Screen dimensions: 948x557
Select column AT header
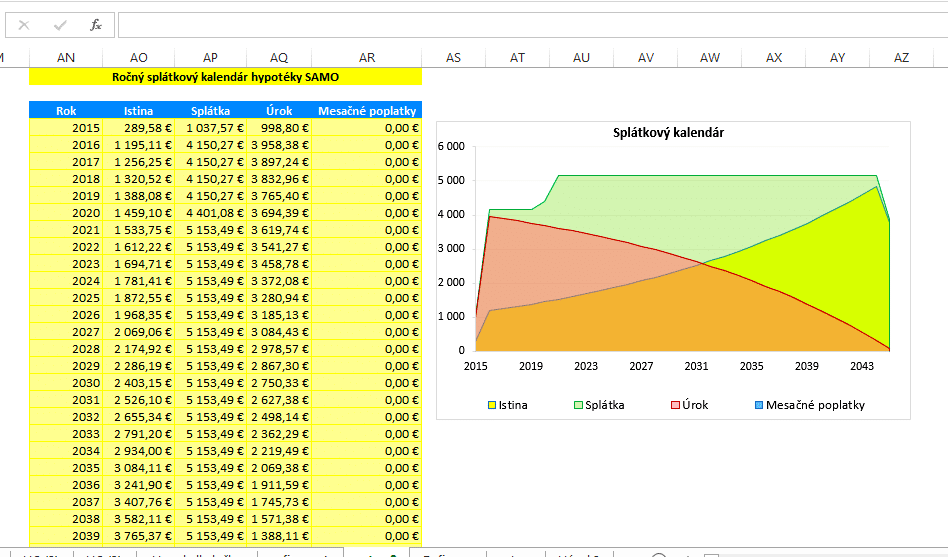[517, 57]
